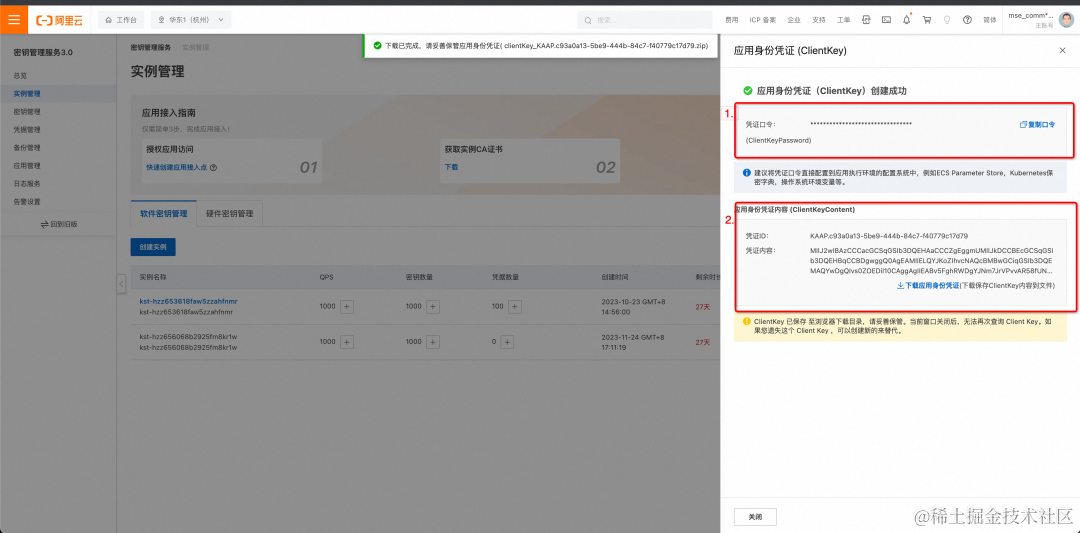1080x533 pixels.
Task: Increase 凭据数量 for kst-hzz656068b2925fm8kr1w
Action: (x=507, y=342)
